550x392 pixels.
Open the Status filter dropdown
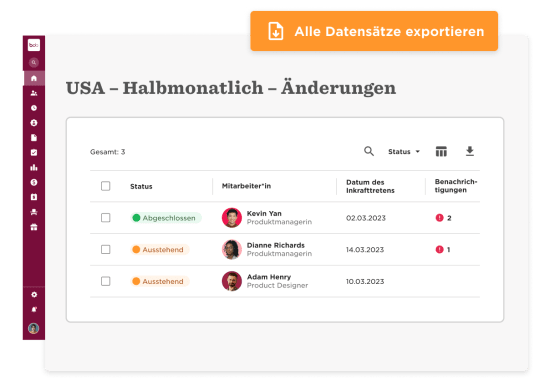[404, 151]
